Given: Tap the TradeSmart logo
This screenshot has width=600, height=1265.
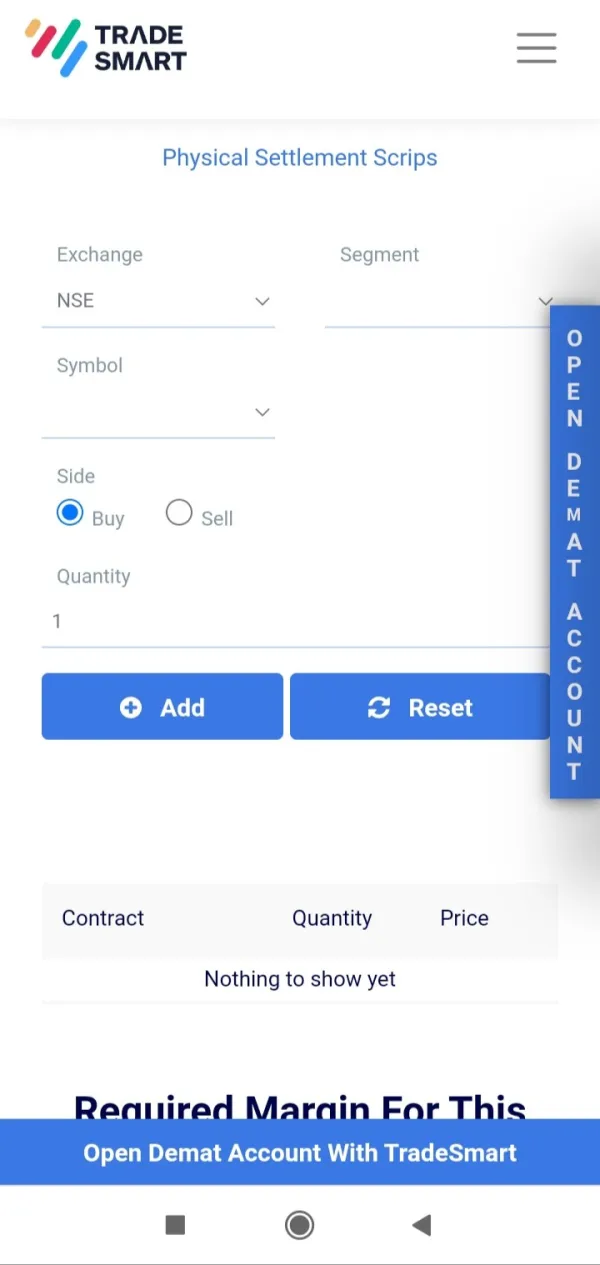Looking at the screenshot, I should (x=106, y=48).
